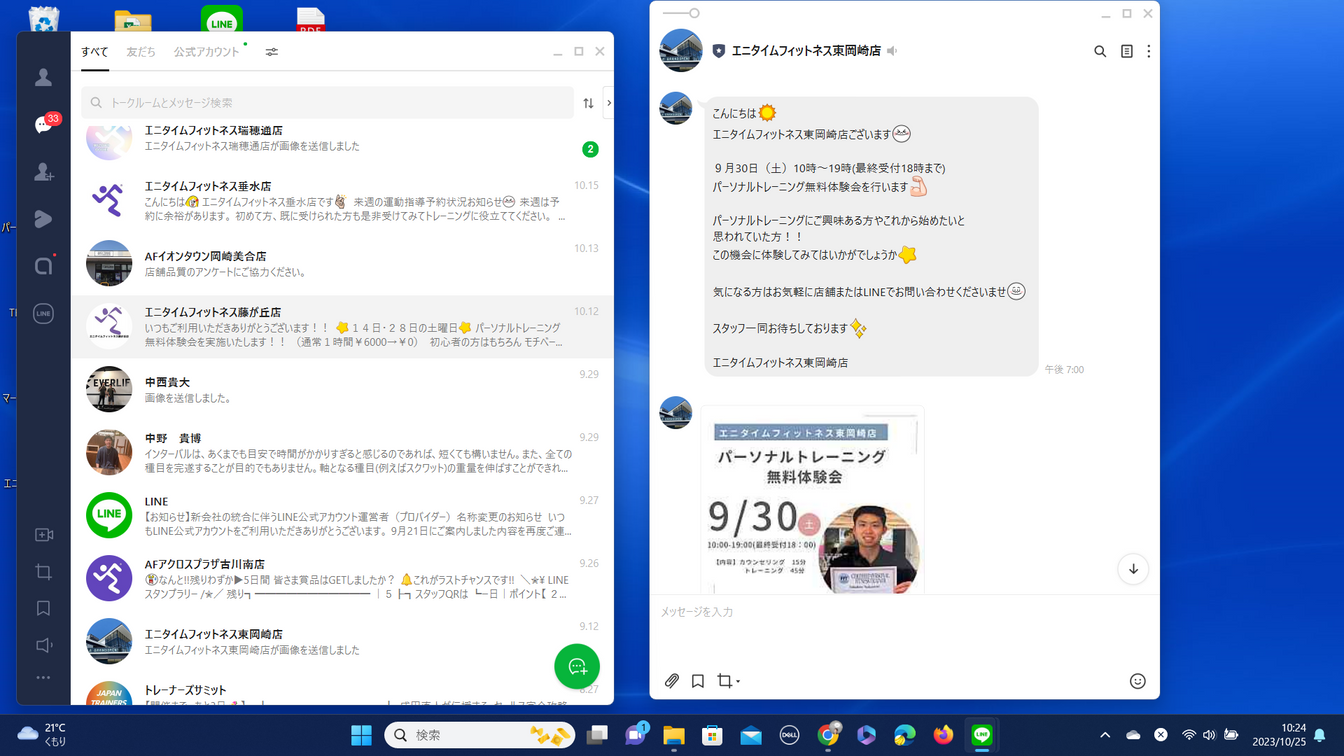Open the capture dropdown in chat toolbar
This screenshot has width=1344, height=756.
click(729, 681)
